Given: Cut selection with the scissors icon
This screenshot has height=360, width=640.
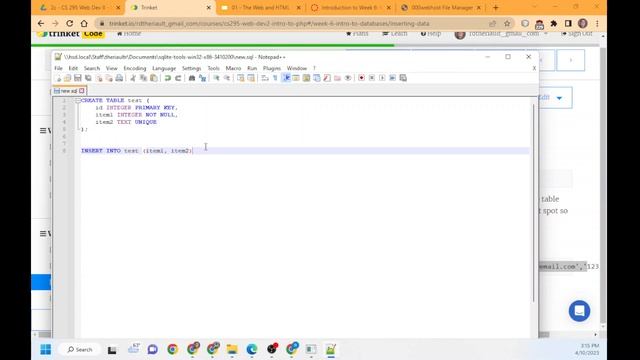Looking at the screenshot, I should pyautogui.click(x=133, y=78).
